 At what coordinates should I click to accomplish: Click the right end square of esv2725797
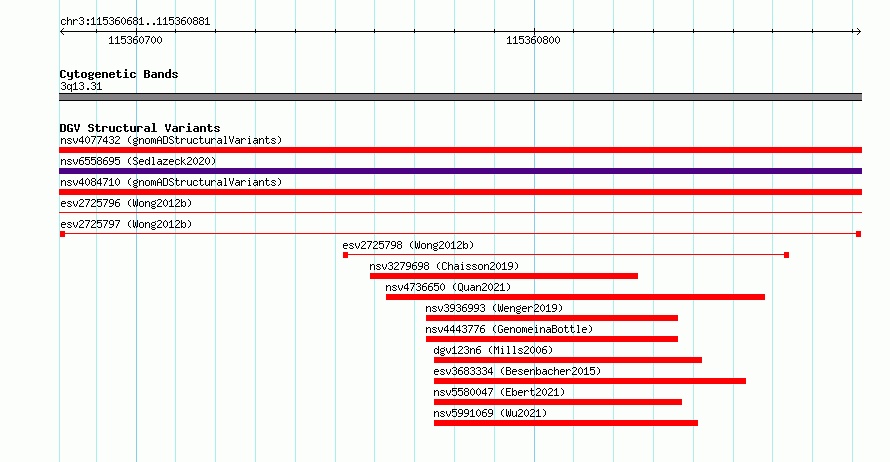coord(859,234)
